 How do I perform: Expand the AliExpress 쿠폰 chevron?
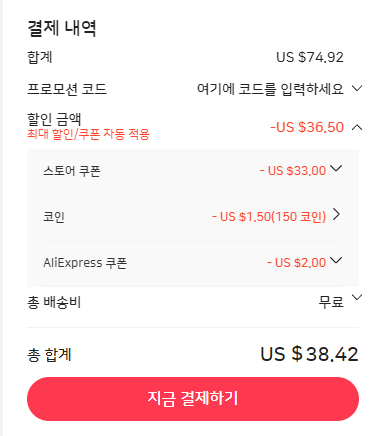point(336,260)
